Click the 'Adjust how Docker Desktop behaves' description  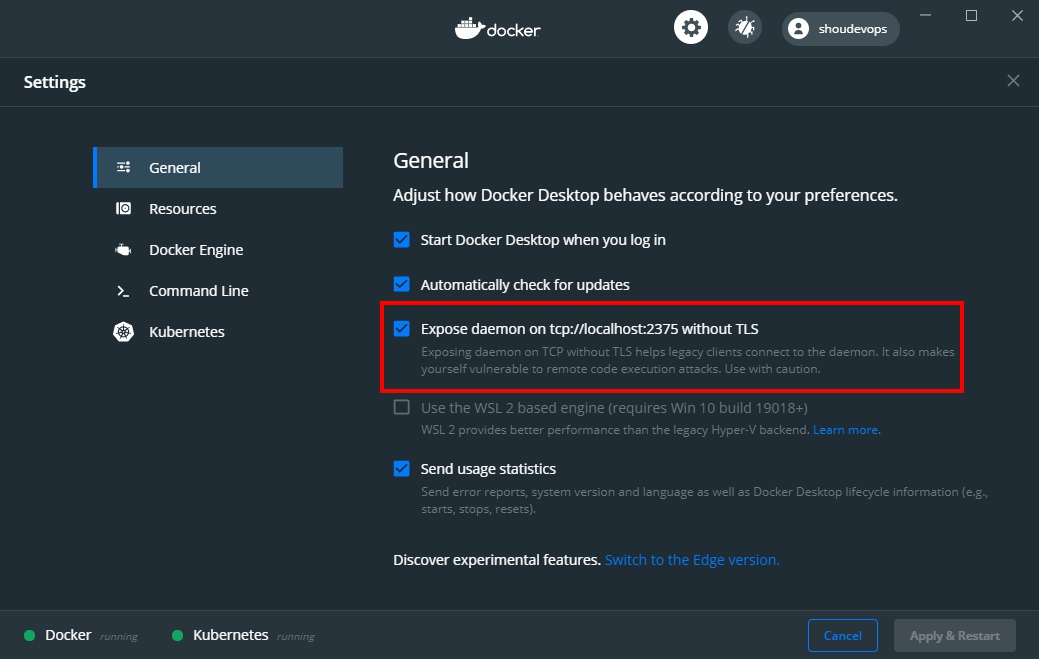click(x=645, y=195)
